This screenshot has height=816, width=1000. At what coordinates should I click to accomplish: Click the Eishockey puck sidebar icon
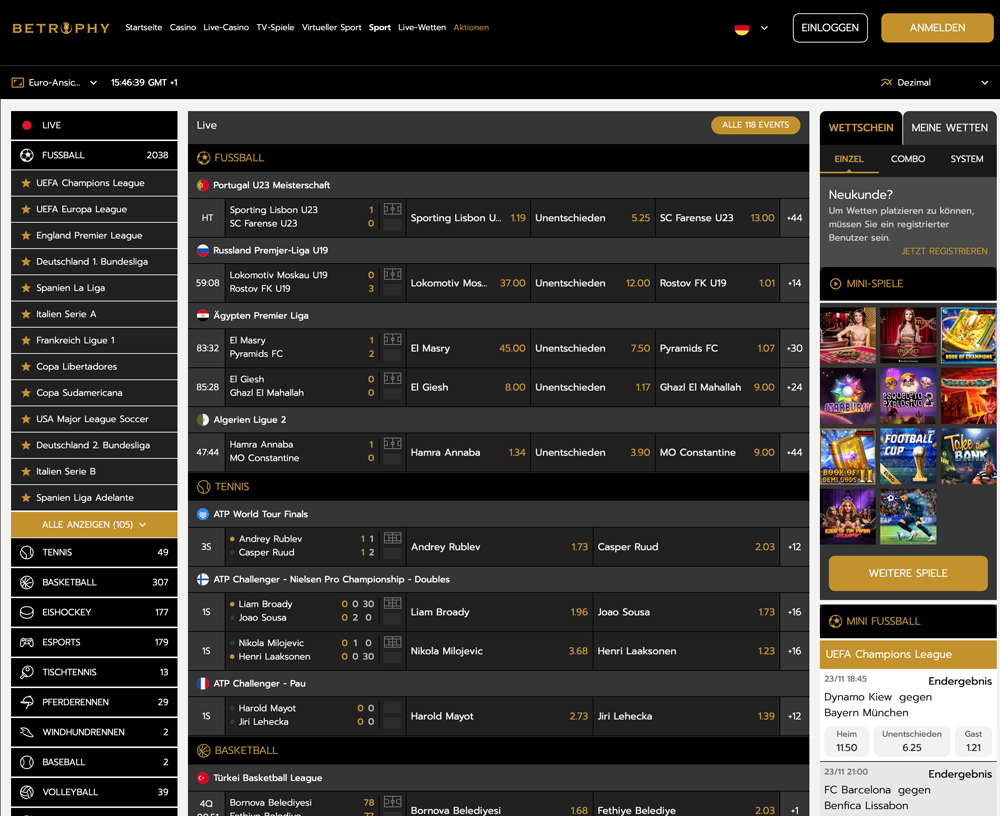click(x=27, y=612)
